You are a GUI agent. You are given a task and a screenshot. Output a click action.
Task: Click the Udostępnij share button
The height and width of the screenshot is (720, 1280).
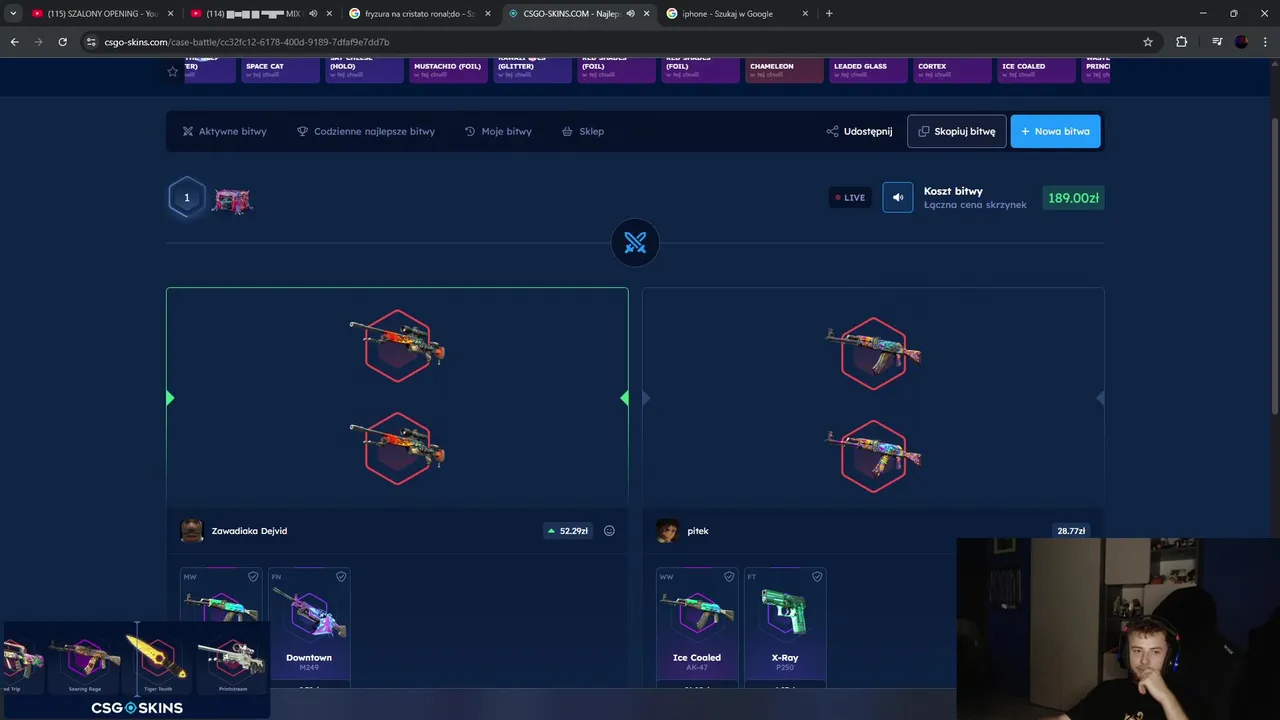(x=859, y=131)
